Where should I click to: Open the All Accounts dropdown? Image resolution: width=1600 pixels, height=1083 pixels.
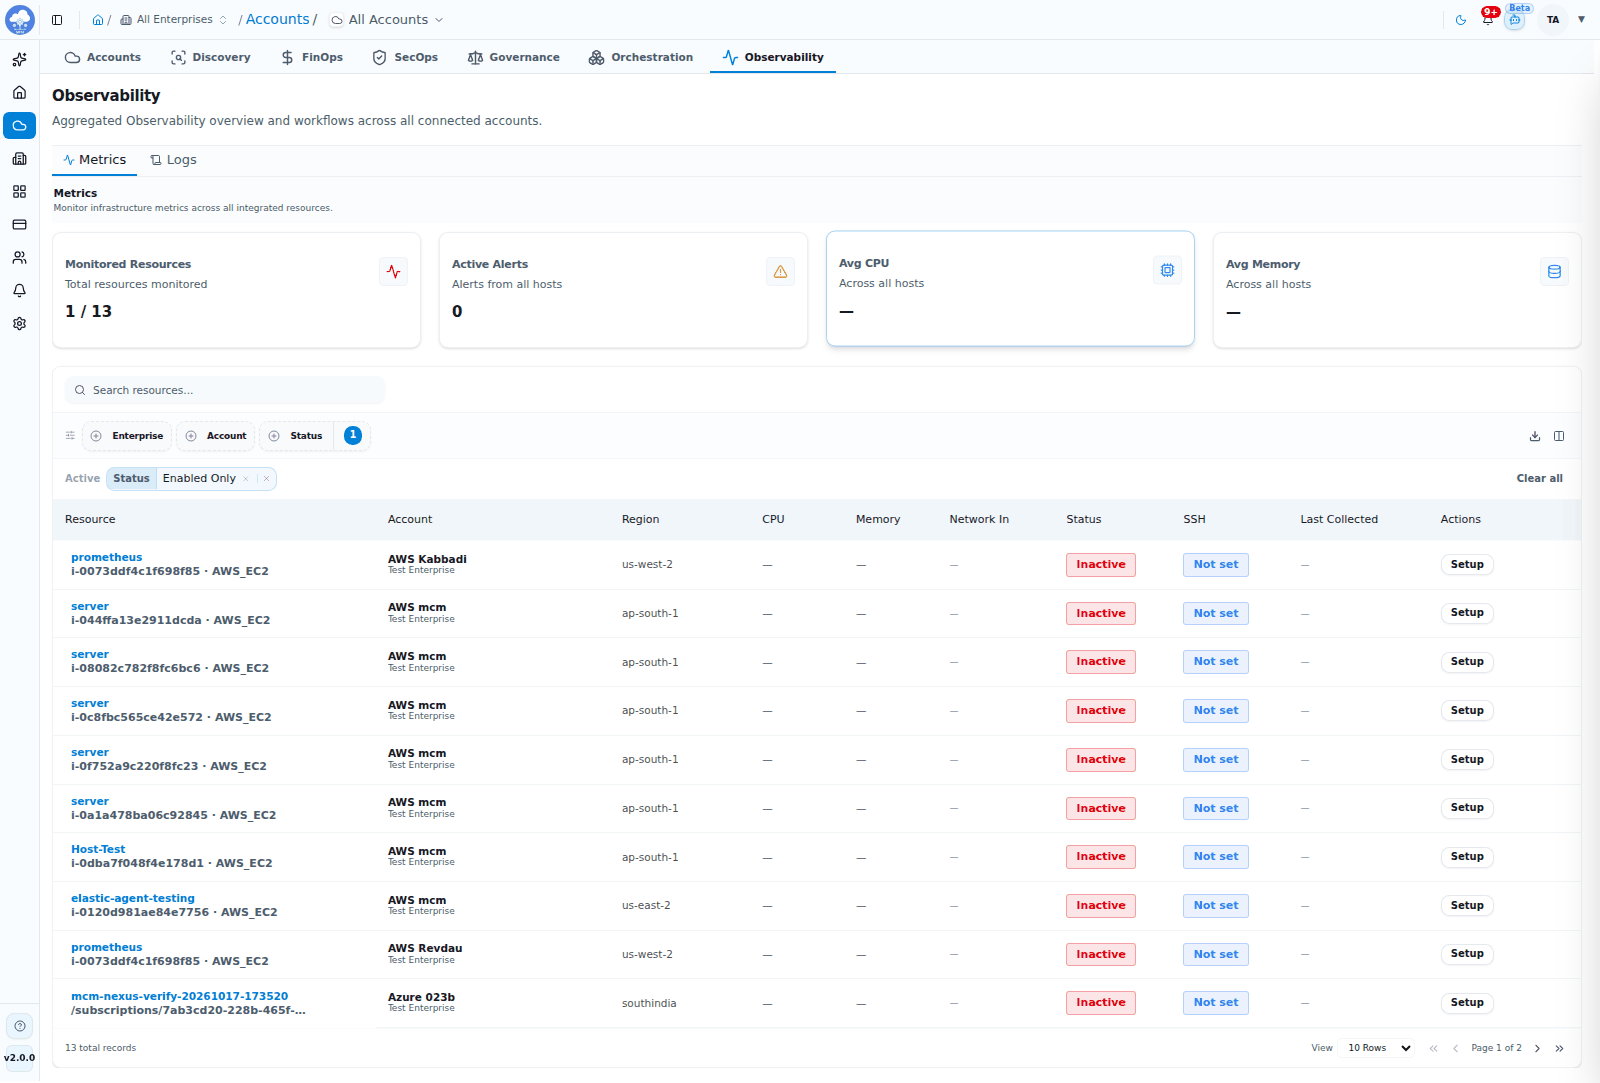387,20
